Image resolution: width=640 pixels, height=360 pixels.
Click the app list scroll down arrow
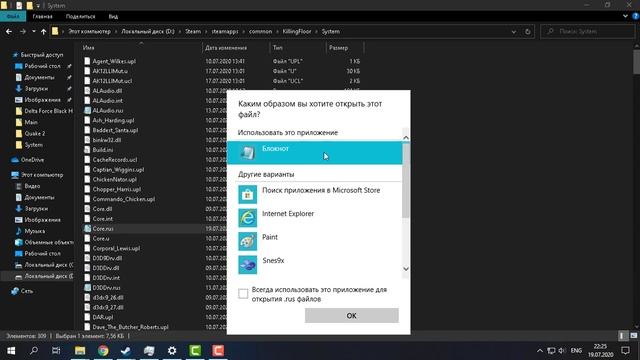point(406,269)
